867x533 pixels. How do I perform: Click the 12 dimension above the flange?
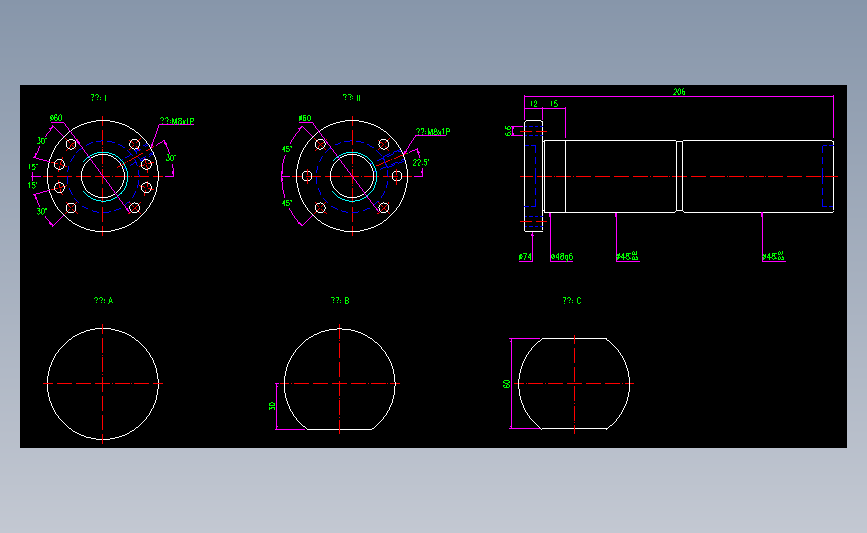534,104
